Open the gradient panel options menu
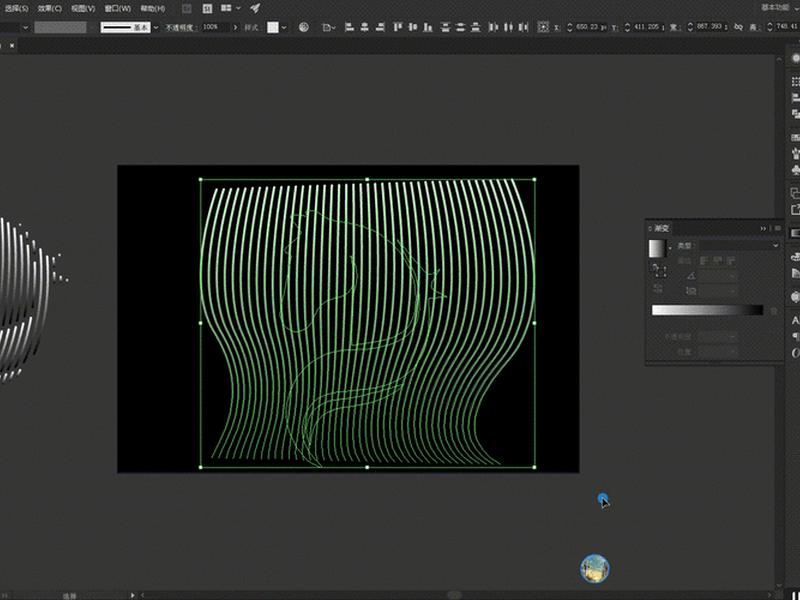This screenshot has width=800, height=600. coord(778,229)
